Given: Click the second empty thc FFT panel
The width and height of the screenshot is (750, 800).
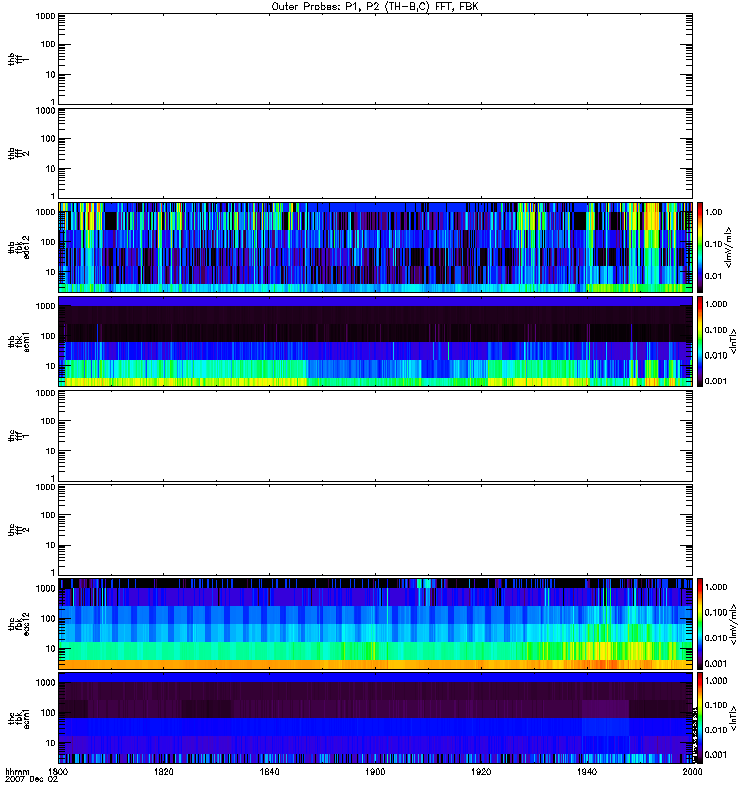Looking at the screenshot, I should click(375, 529).
